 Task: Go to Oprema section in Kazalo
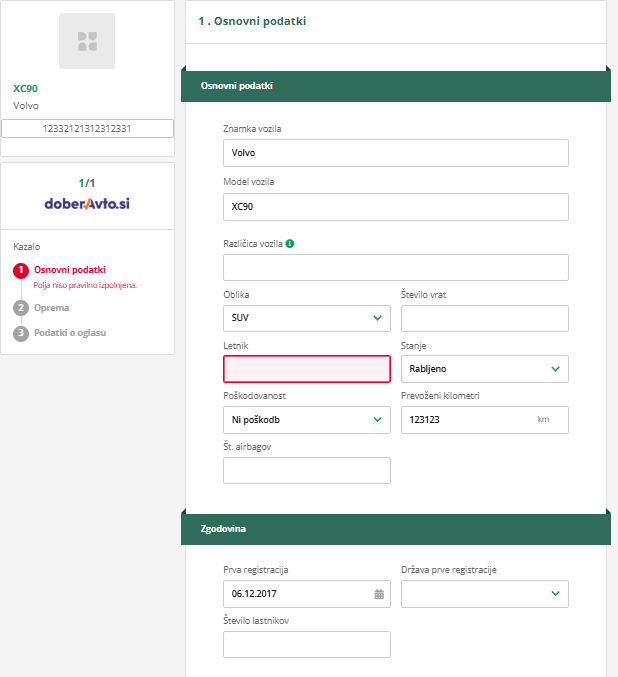click(x=52, y=307)
